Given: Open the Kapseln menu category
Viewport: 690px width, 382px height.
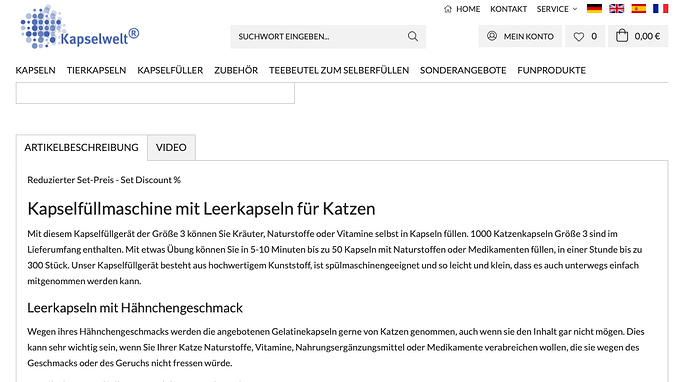Looking at the screenshot, I should click(x=36, y=70).
